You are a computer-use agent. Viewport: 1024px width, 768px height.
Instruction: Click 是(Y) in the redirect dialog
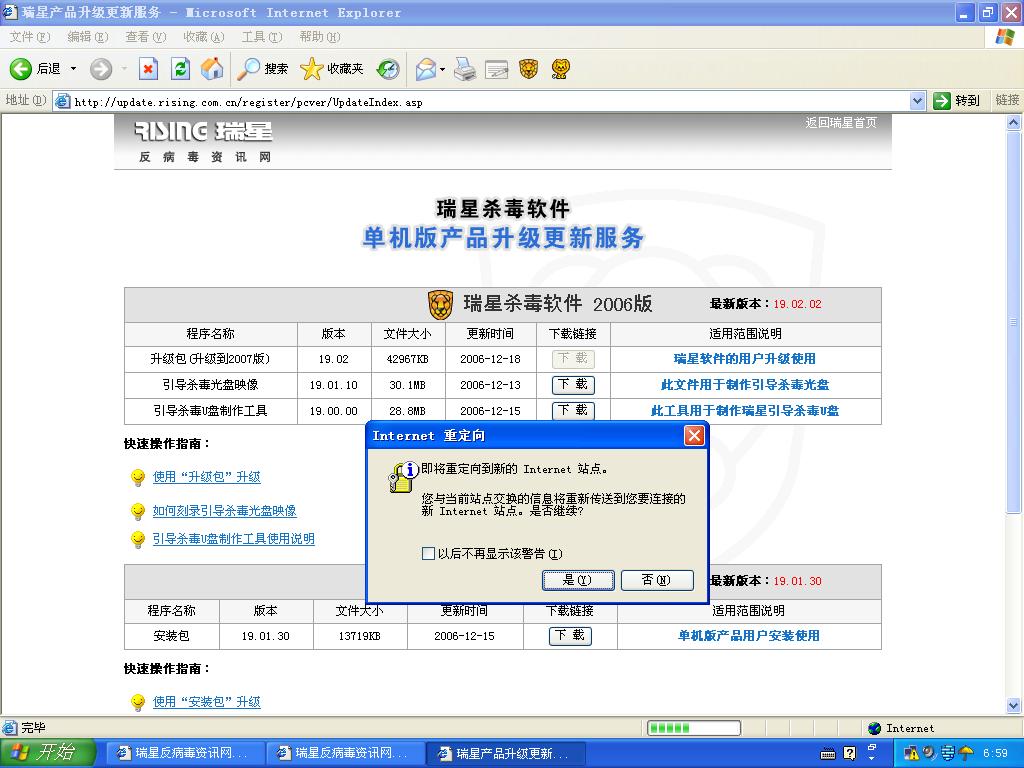tap(578, 580)
